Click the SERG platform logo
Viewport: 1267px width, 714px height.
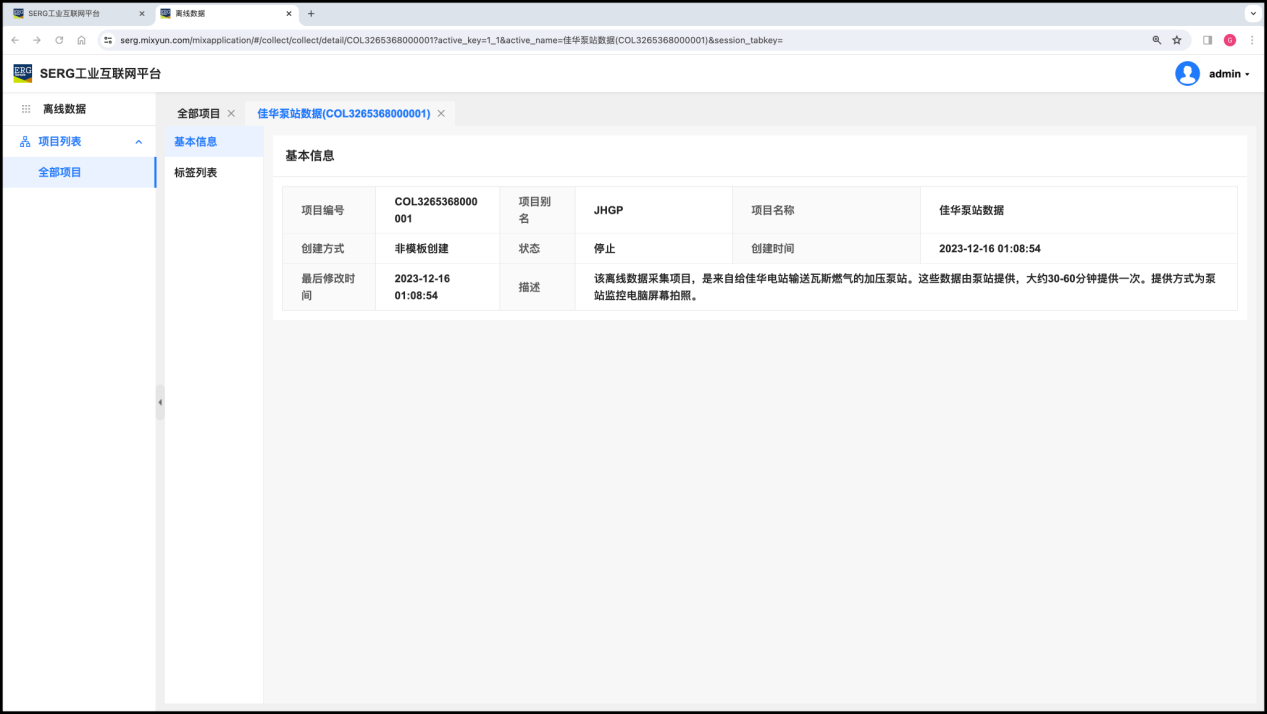pyautogui.click(x=22, y=73)
